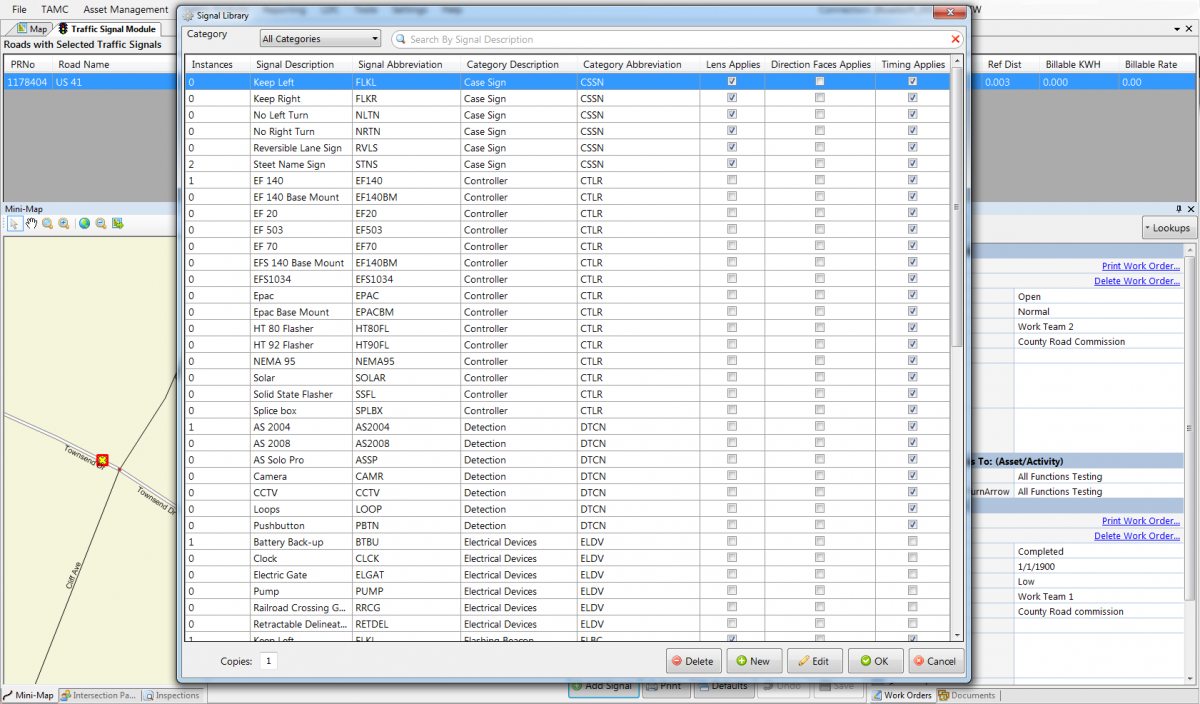
Task: Open the All Categories dropdown
Action: [x=320, y=39]
